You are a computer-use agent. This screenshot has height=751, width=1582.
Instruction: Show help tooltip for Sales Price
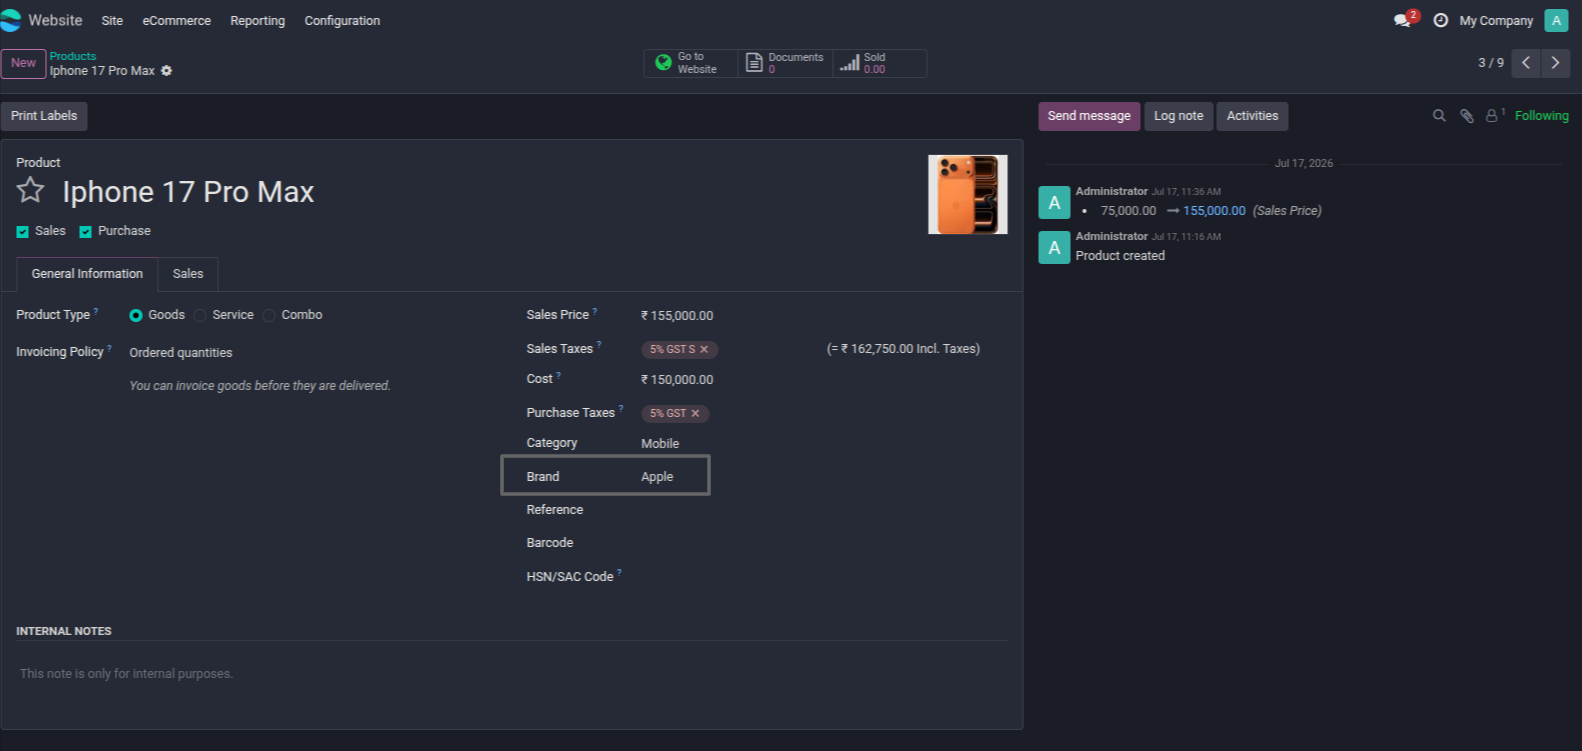pos(595,311)
